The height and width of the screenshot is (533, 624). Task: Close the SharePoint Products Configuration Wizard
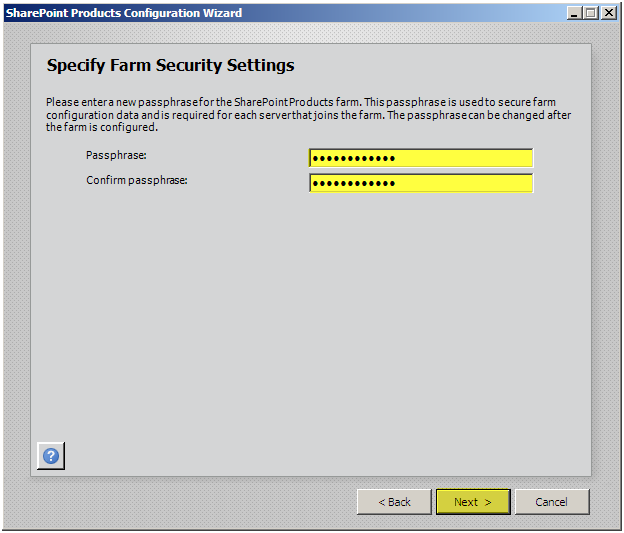click(608, 13)
